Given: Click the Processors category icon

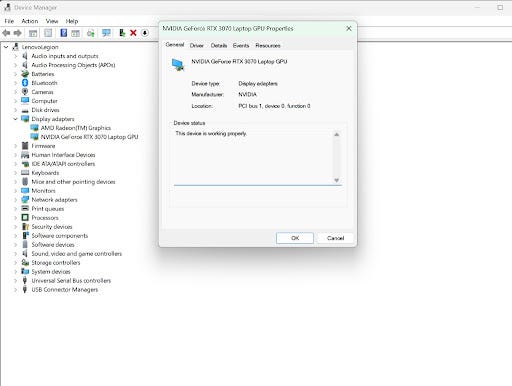Looking at the screenshot, I should point(25,218).
